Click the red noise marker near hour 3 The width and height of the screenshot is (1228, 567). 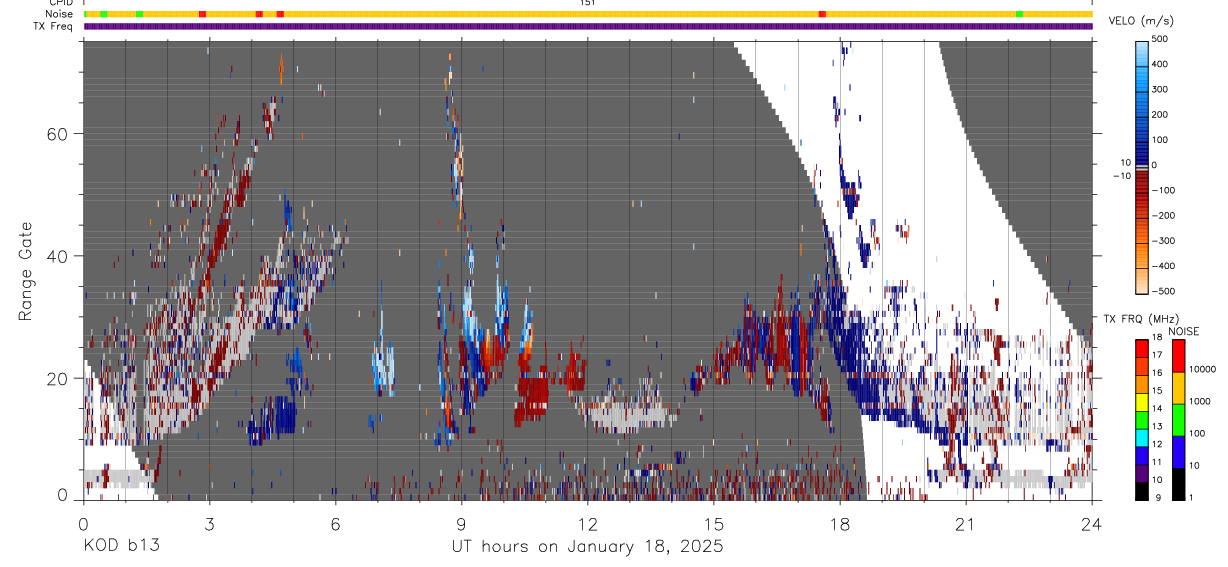(202, 14)
